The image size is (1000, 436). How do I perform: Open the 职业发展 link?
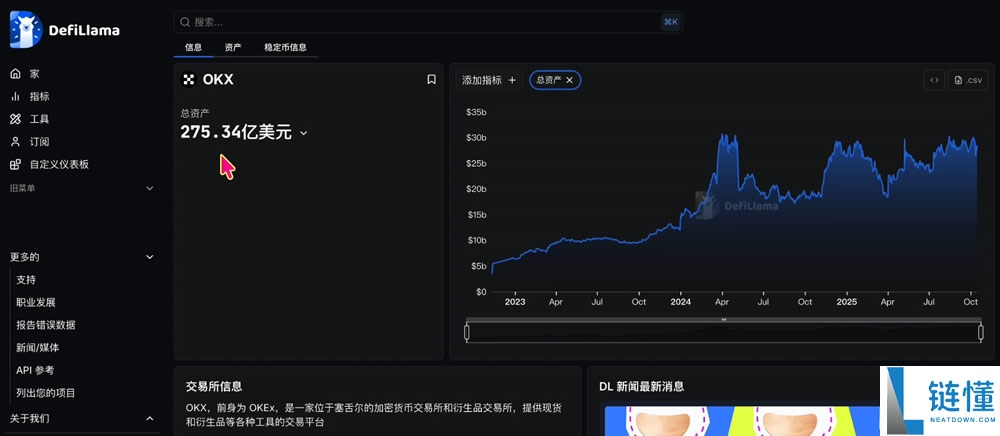point(36,302)
